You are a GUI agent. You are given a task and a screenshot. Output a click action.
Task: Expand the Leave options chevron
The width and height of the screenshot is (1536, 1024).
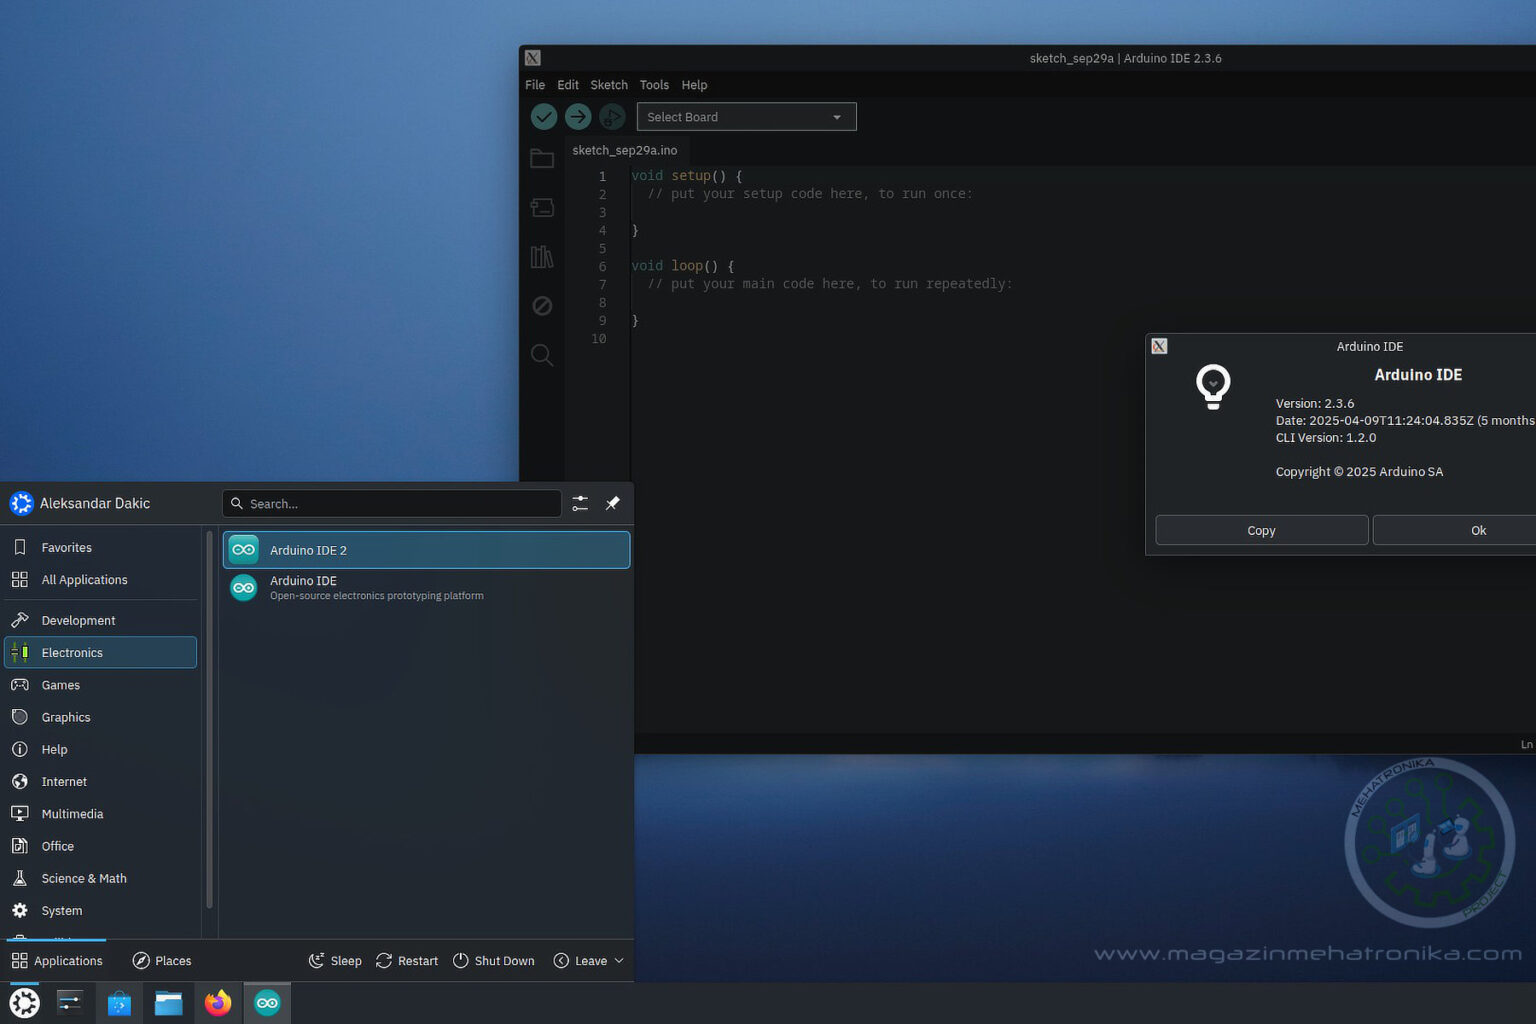pos(619,960)
